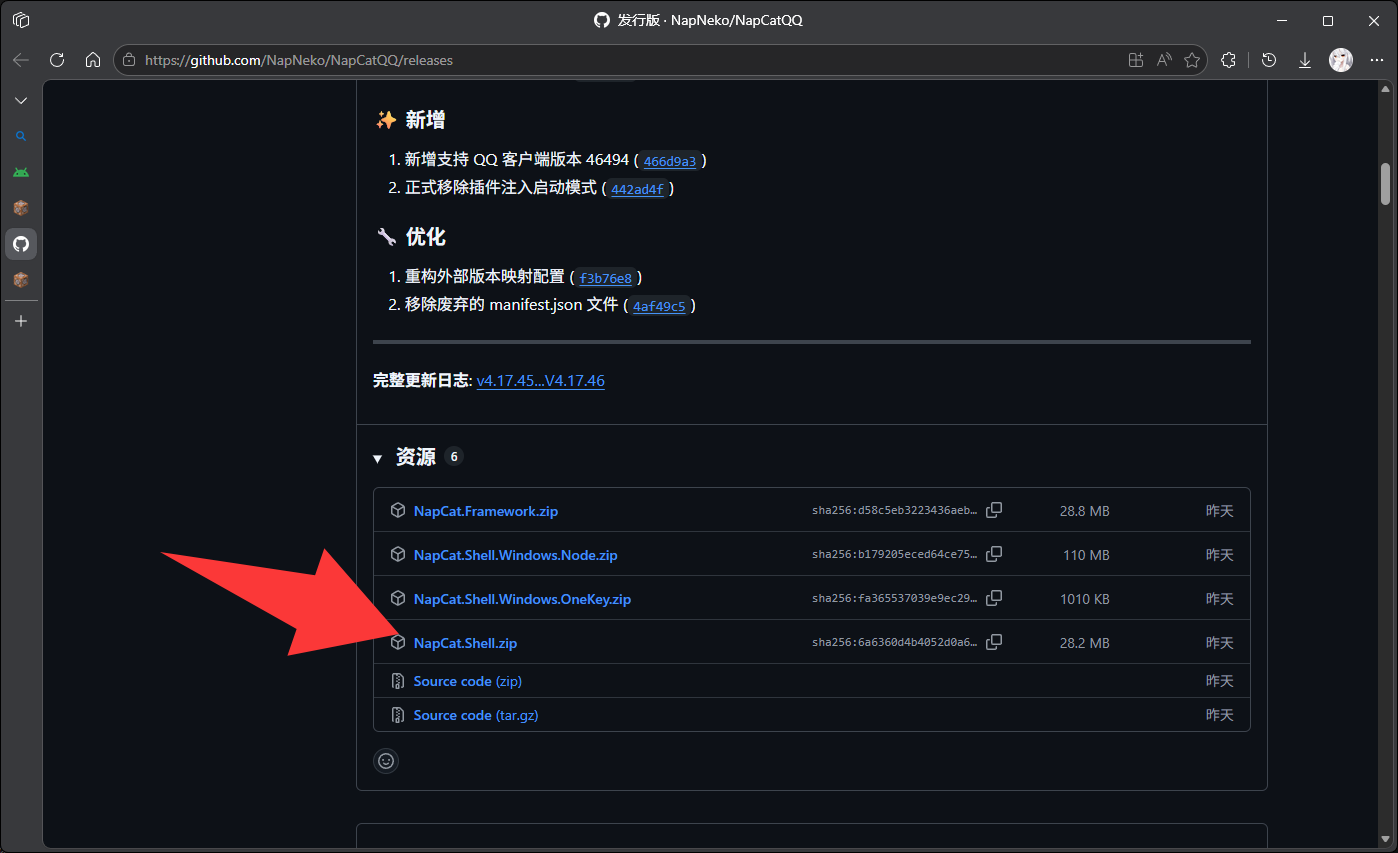Open a new tab with plus button
1398x853 pixels.
tap(21, 321)
